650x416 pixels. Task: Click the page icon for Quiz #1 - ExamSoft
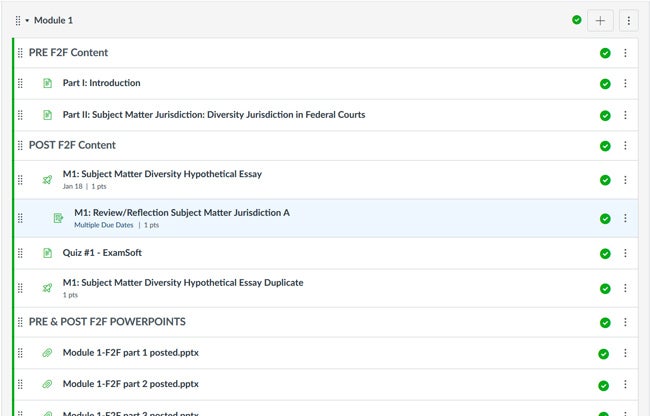[x=48, y=253]
